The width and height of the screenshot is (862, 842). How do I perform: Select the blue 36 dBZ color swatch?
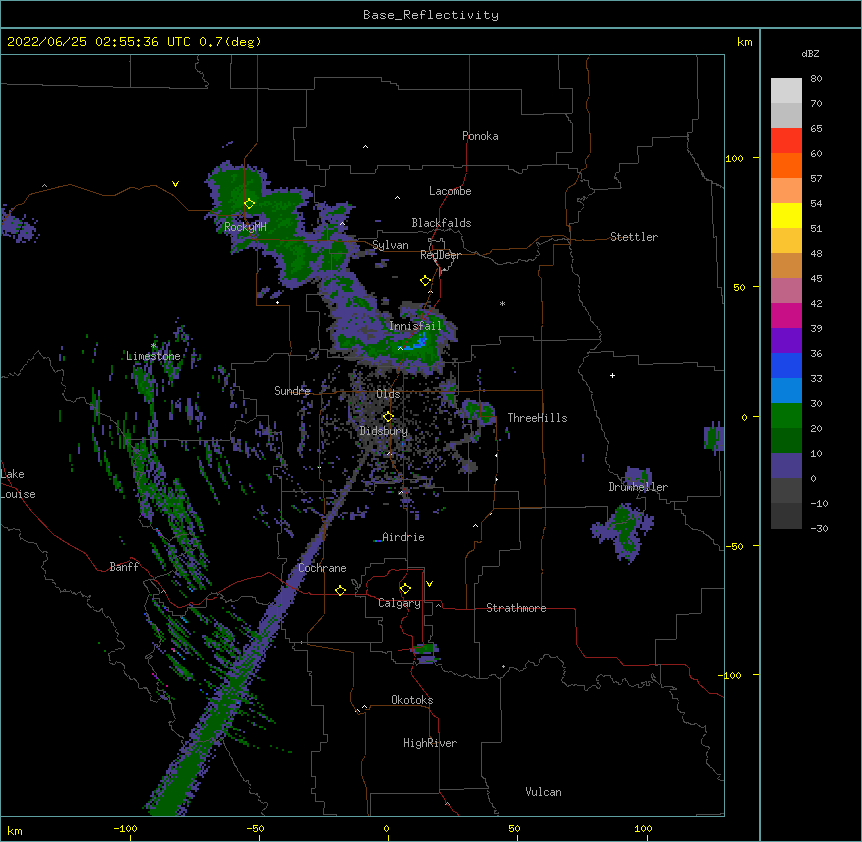click(x=786, y=365)
